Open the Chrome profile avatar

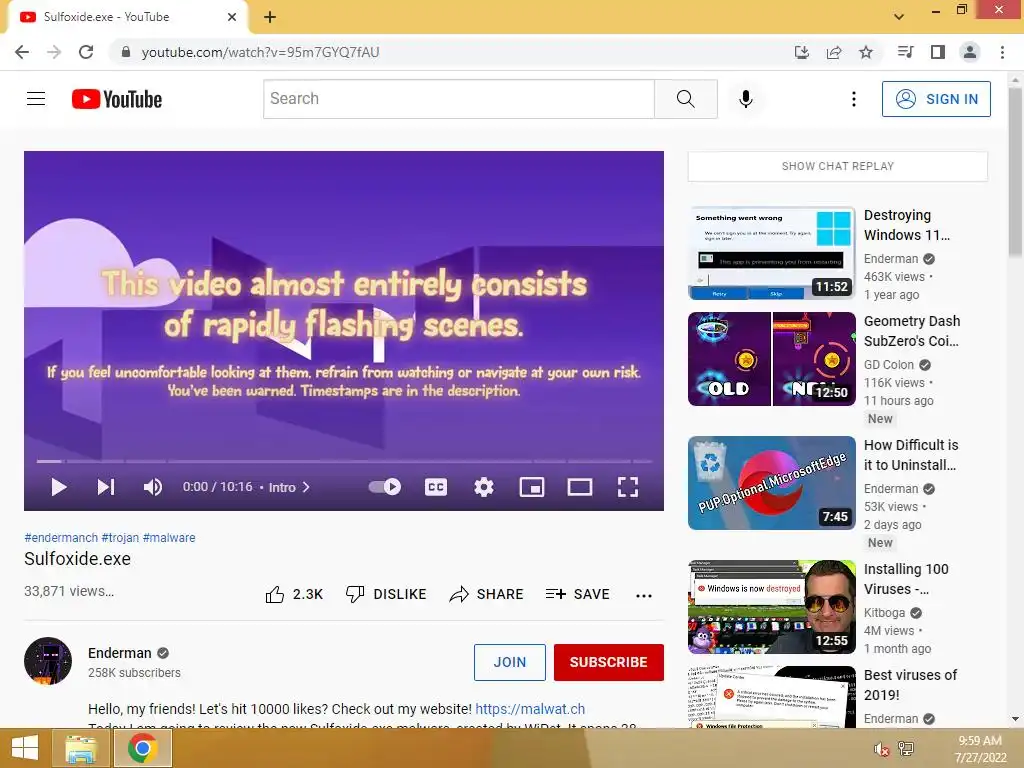(970, 52)
